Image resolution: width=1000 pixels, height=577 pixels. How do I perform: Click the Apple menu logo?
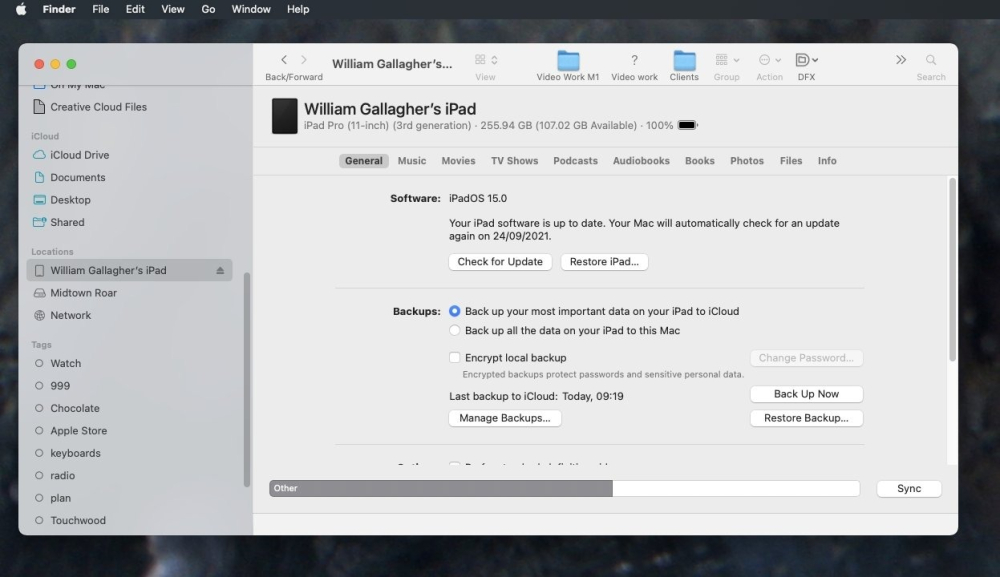point(21,9)
